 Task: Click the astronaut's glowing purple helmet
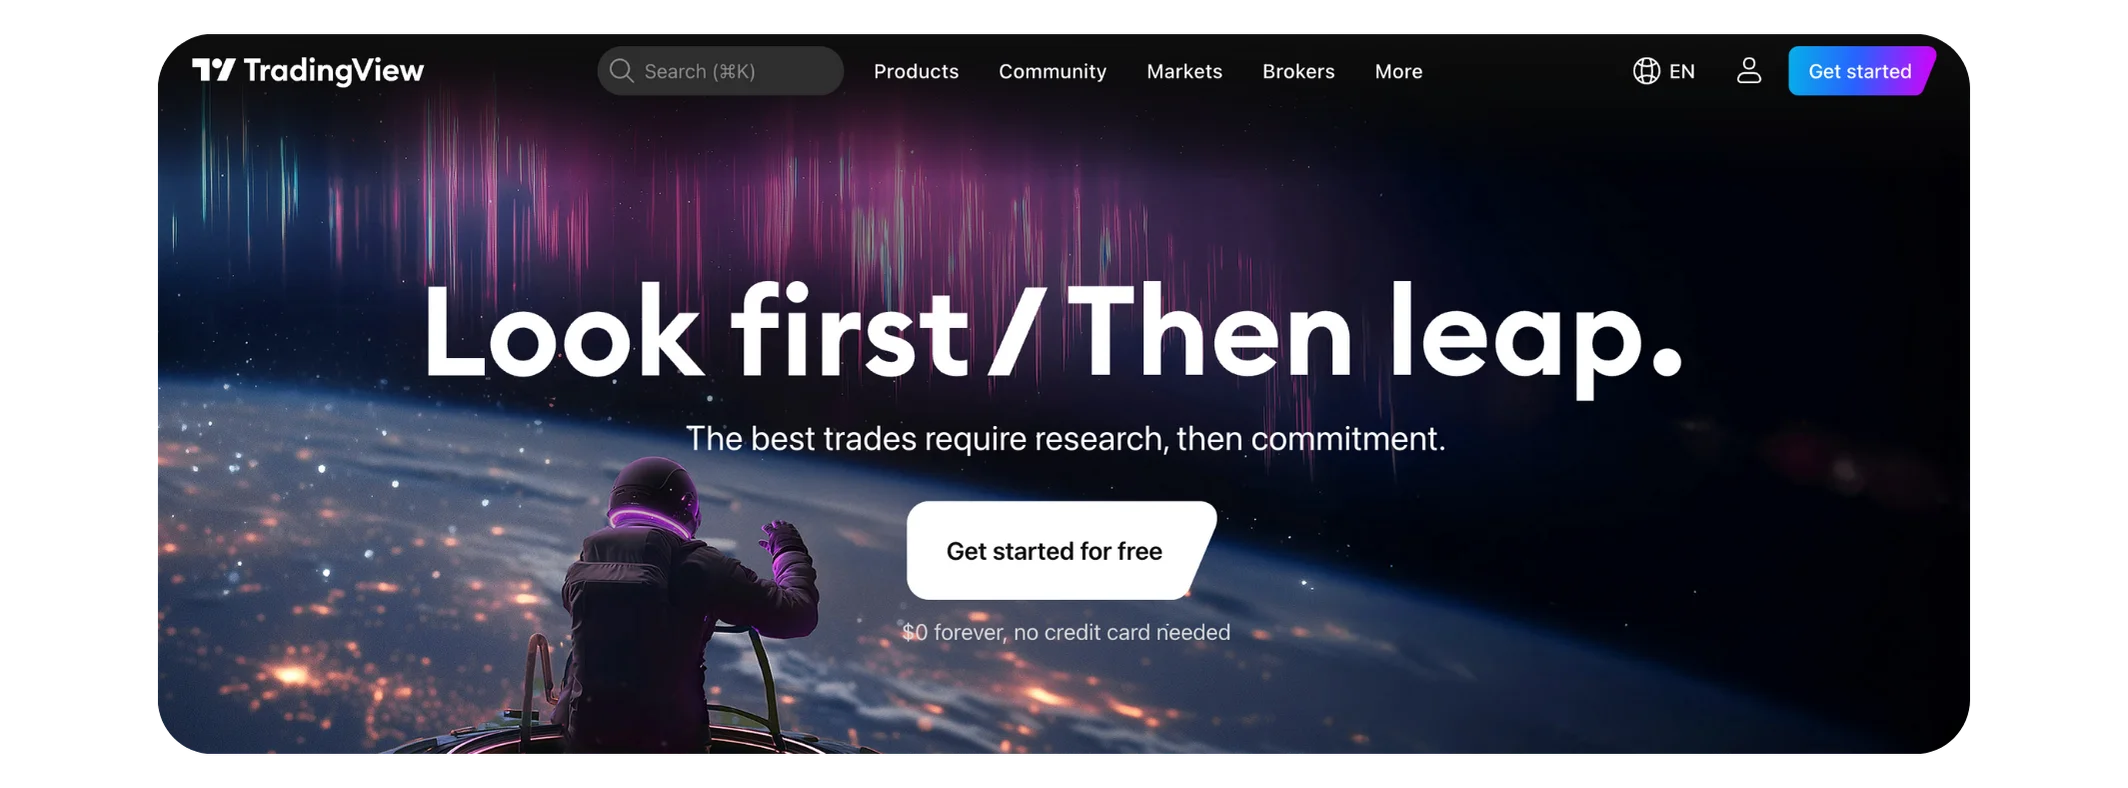click(x=654, y=497)
